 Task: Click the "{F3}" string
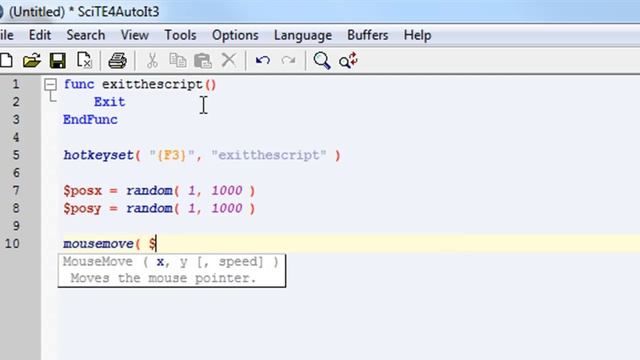coord(172,155)
